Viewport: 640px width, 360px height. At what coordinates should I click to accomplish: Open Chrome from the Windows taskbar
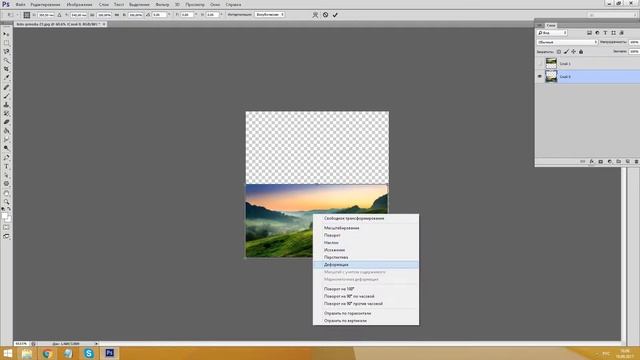pos(47,353)
